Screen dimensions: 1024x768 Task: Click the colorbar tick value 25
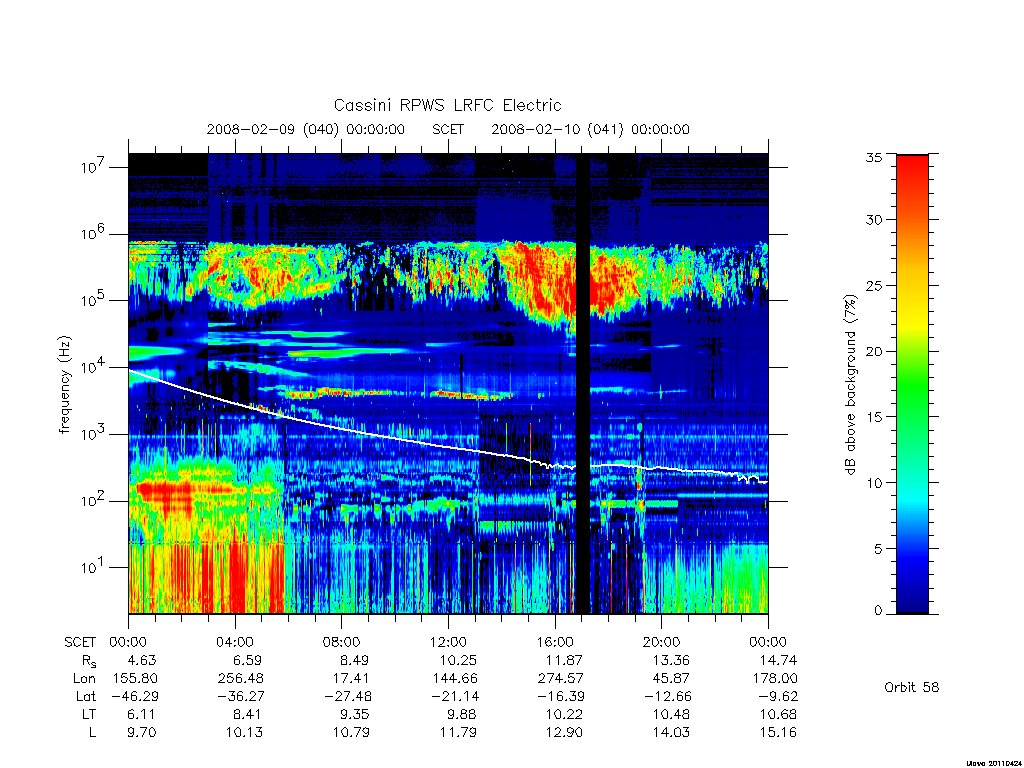point(873,285)
